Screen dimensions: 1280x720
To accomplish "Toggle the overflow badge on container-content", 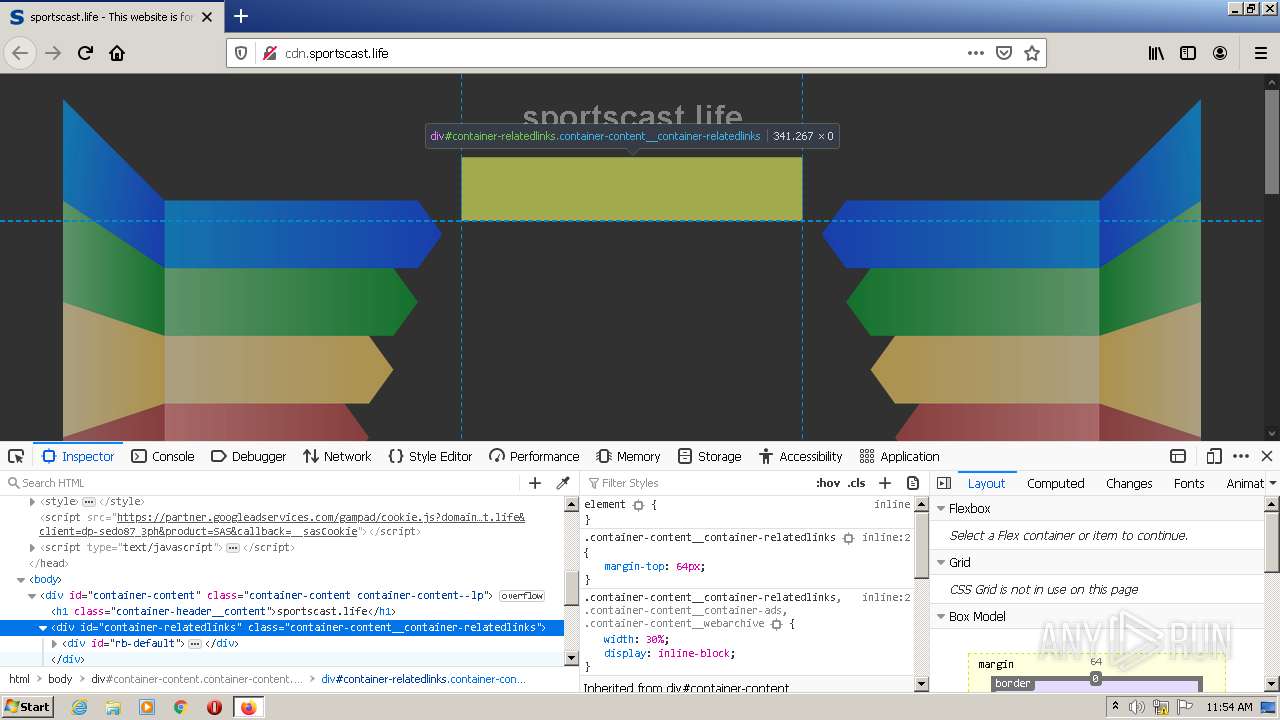I will pyautogui.click(x=522, y=596).
